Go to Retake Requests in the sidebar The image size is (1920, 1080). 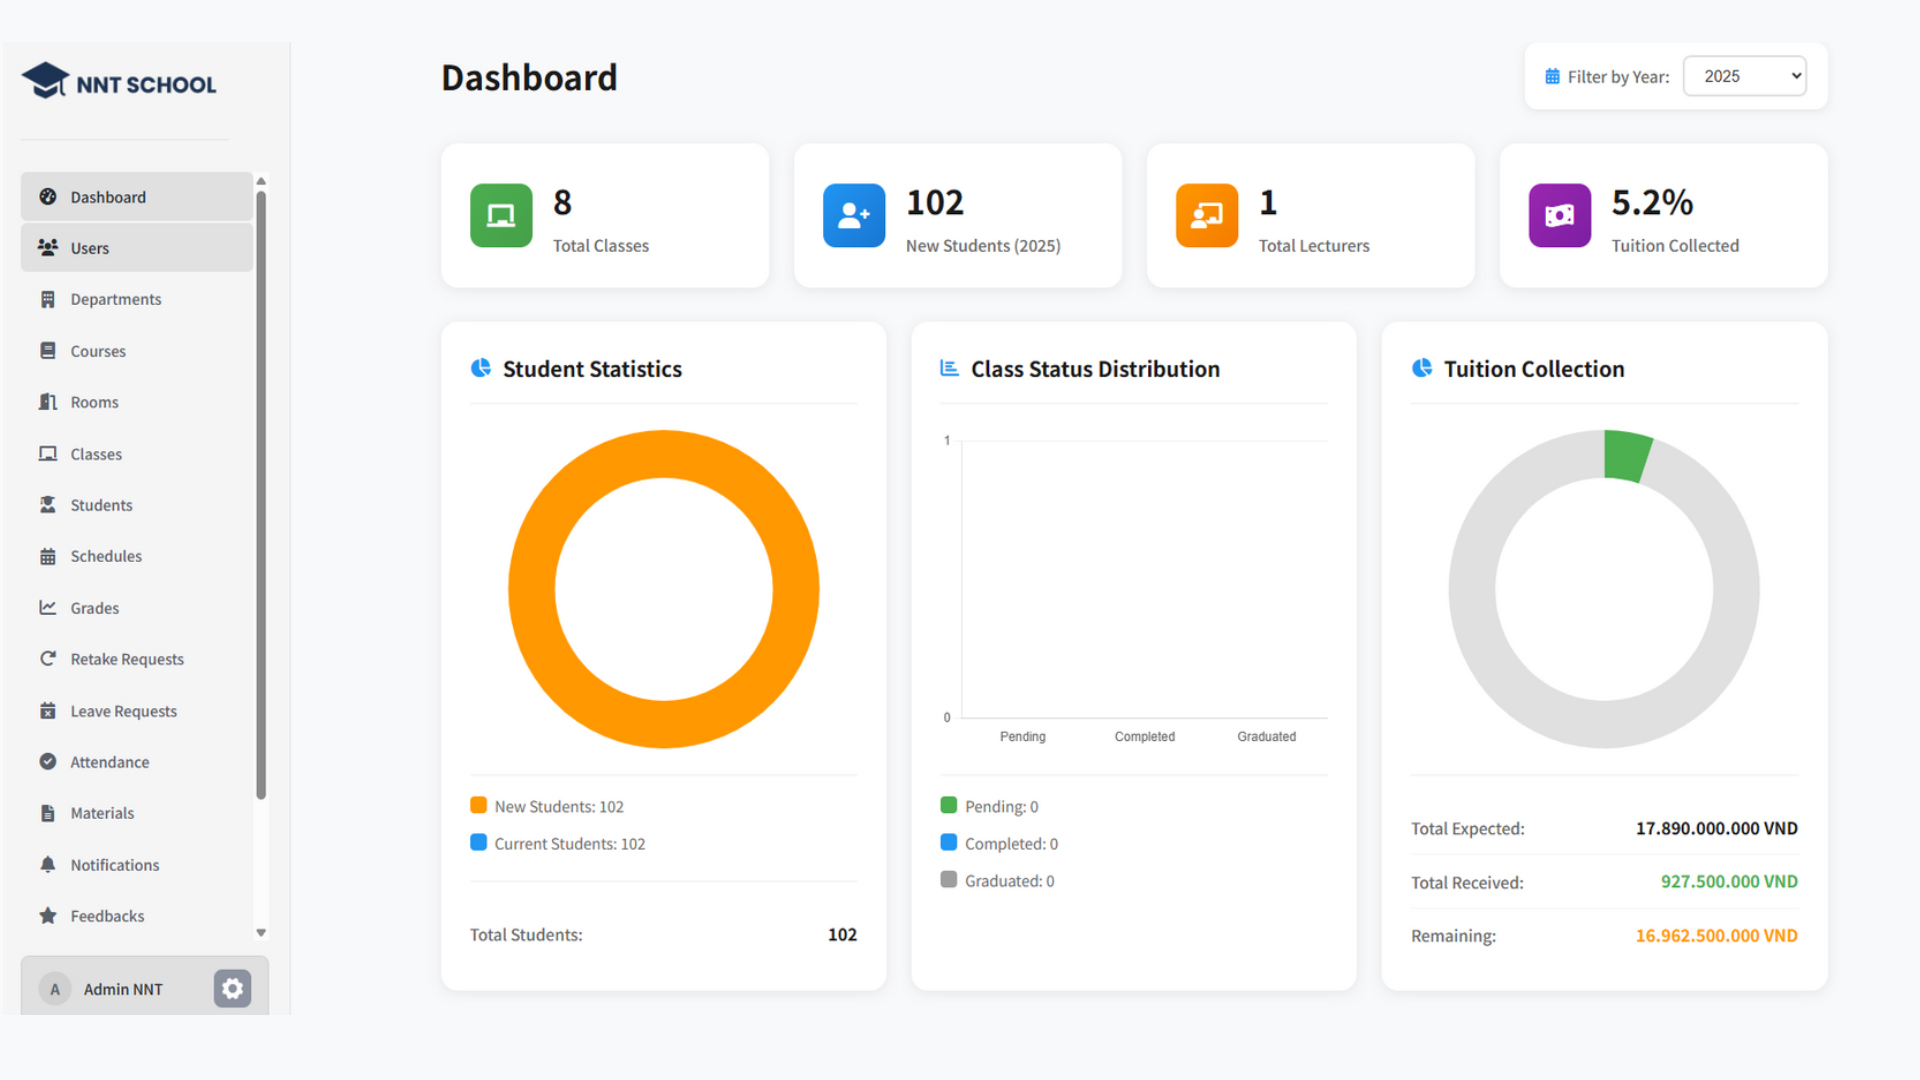coord(126,659)
